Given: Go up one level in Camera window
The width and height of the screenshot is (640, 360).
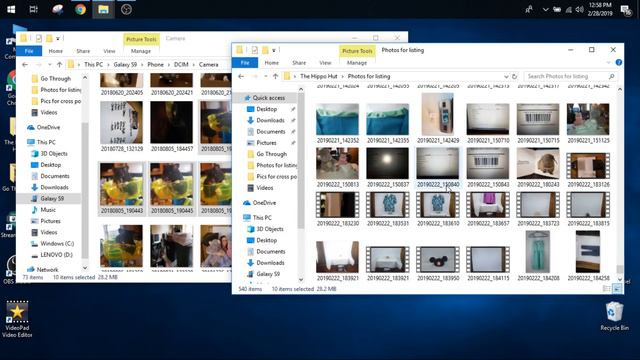Looking at the screenshot, I should (60, 64).
